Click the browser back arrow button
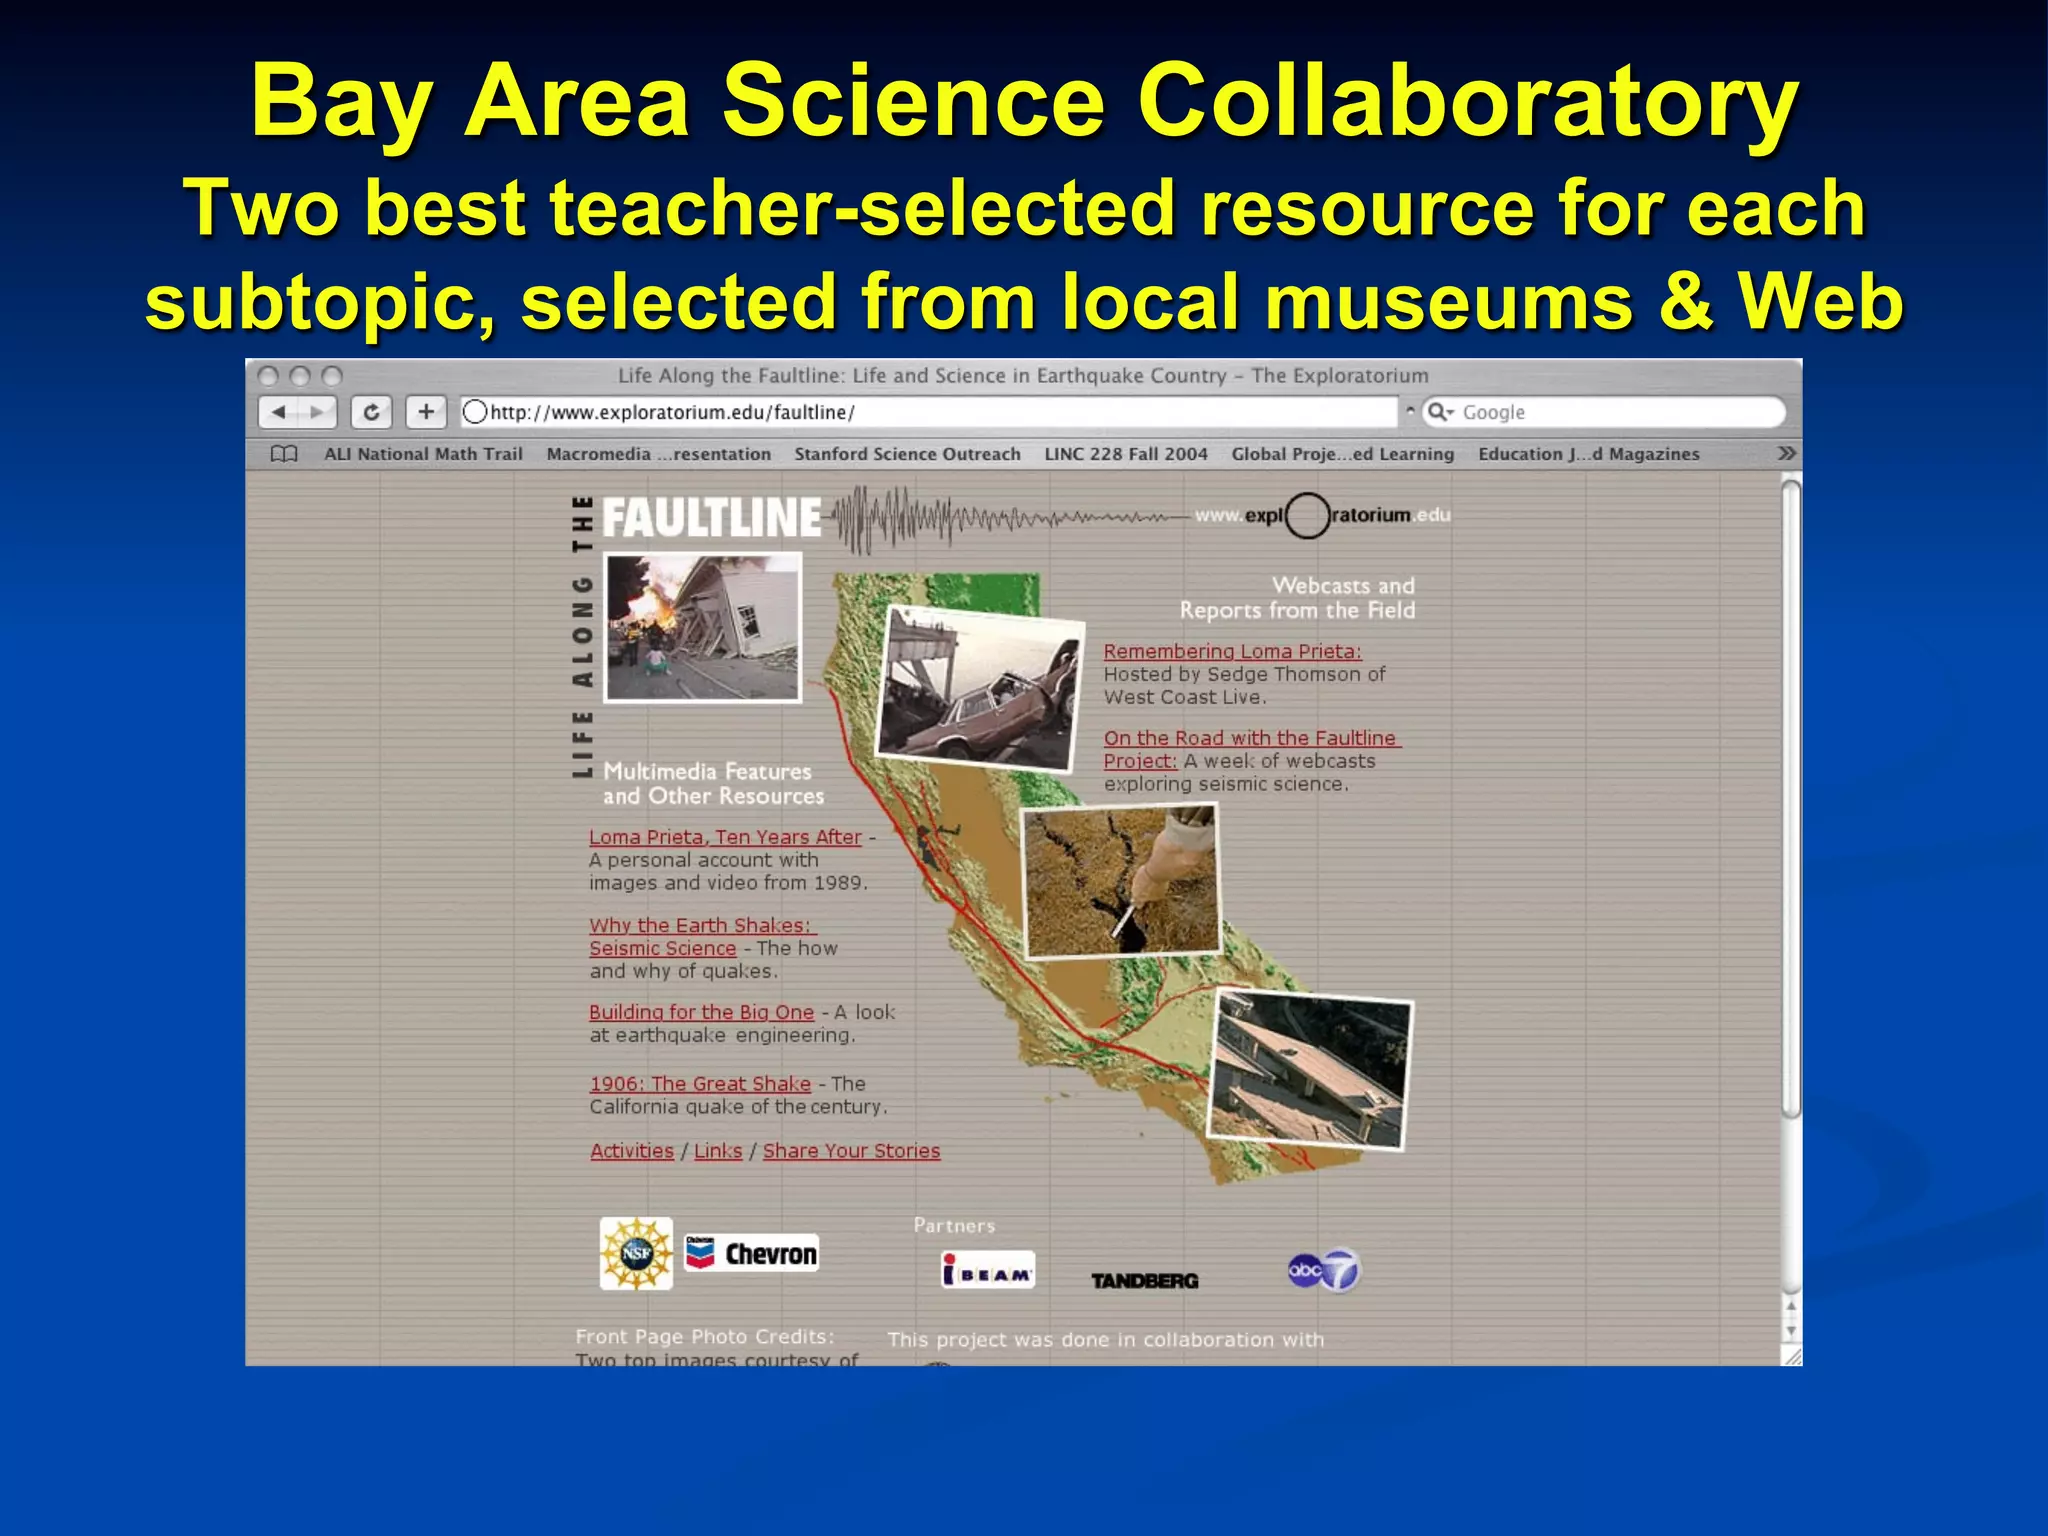 pos(280,412)
